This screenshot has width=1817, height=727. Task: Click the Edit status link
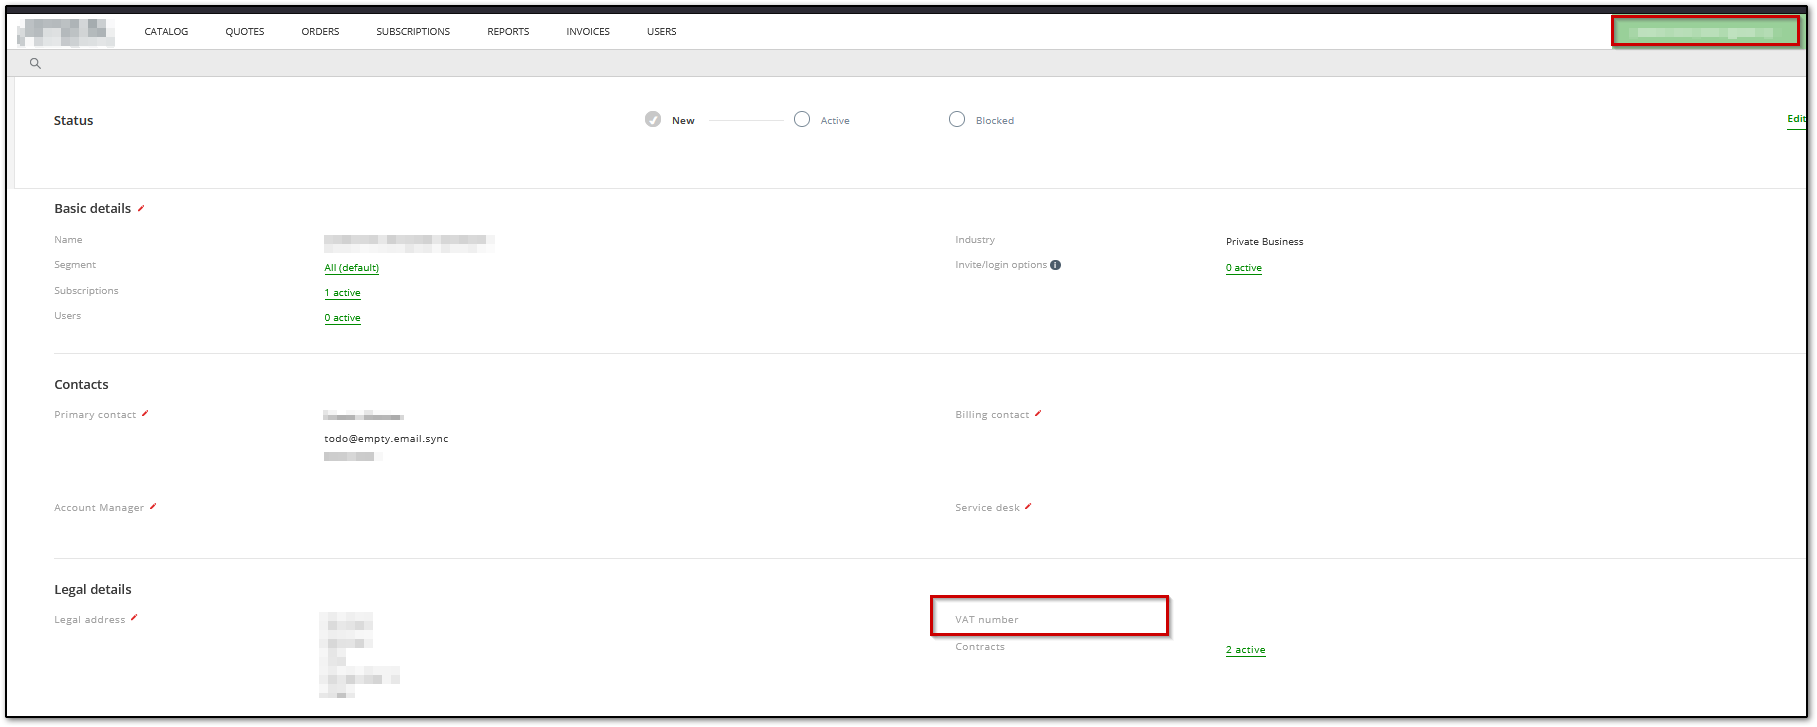[1796, 119]
